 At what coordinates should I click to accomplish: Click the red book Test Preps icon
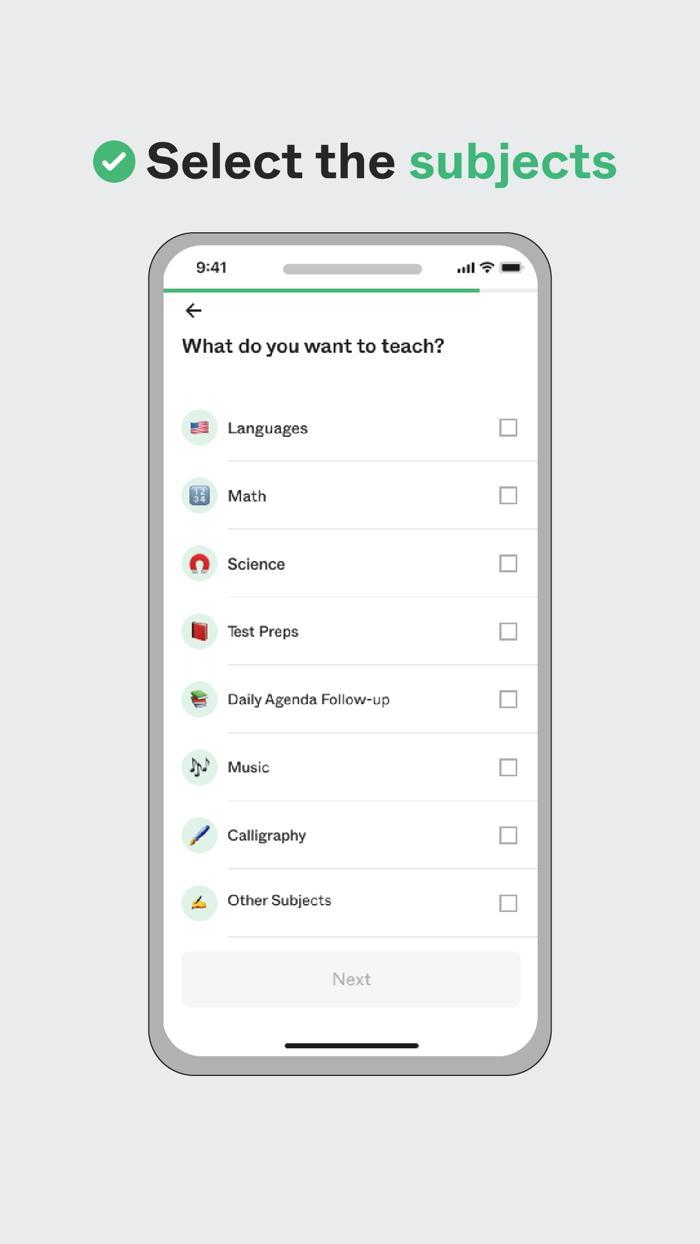click(x=199, y=631)
